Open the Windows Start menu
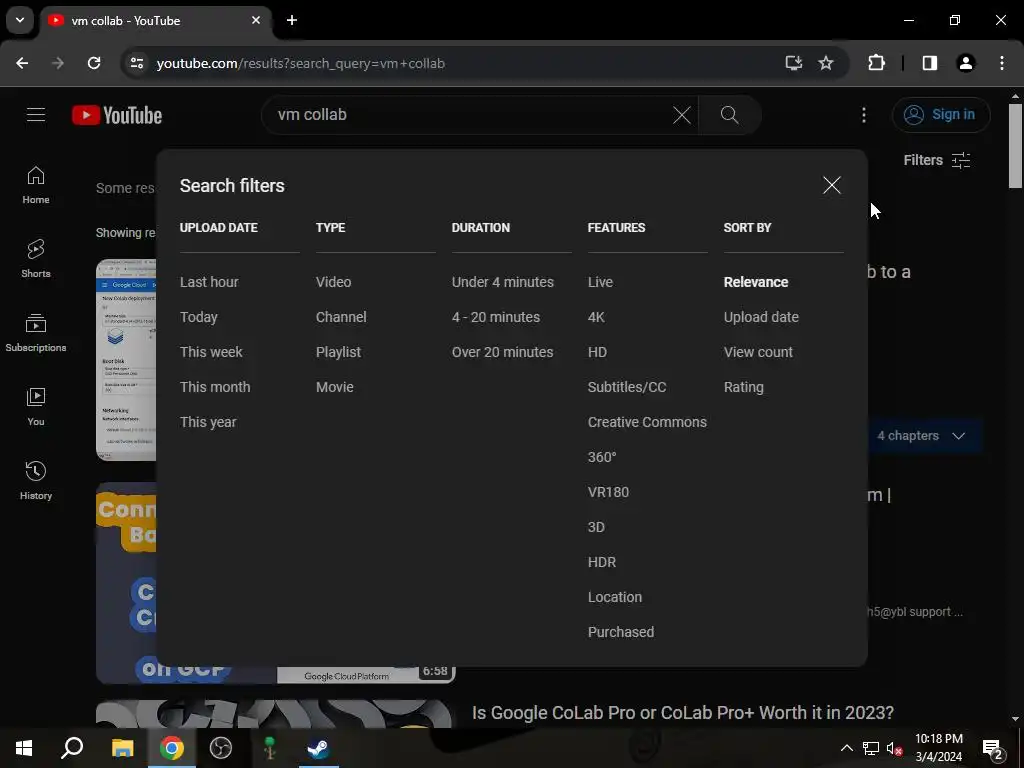Screen dimensions: 1024x768 click(x=24, y=748)
